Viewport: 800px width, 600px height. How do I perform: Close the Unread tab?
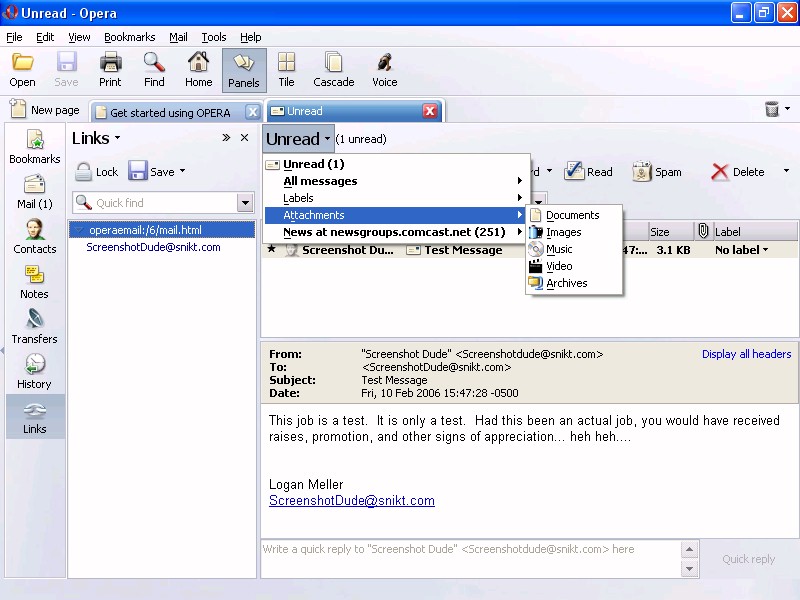click(x=430, y=111)
